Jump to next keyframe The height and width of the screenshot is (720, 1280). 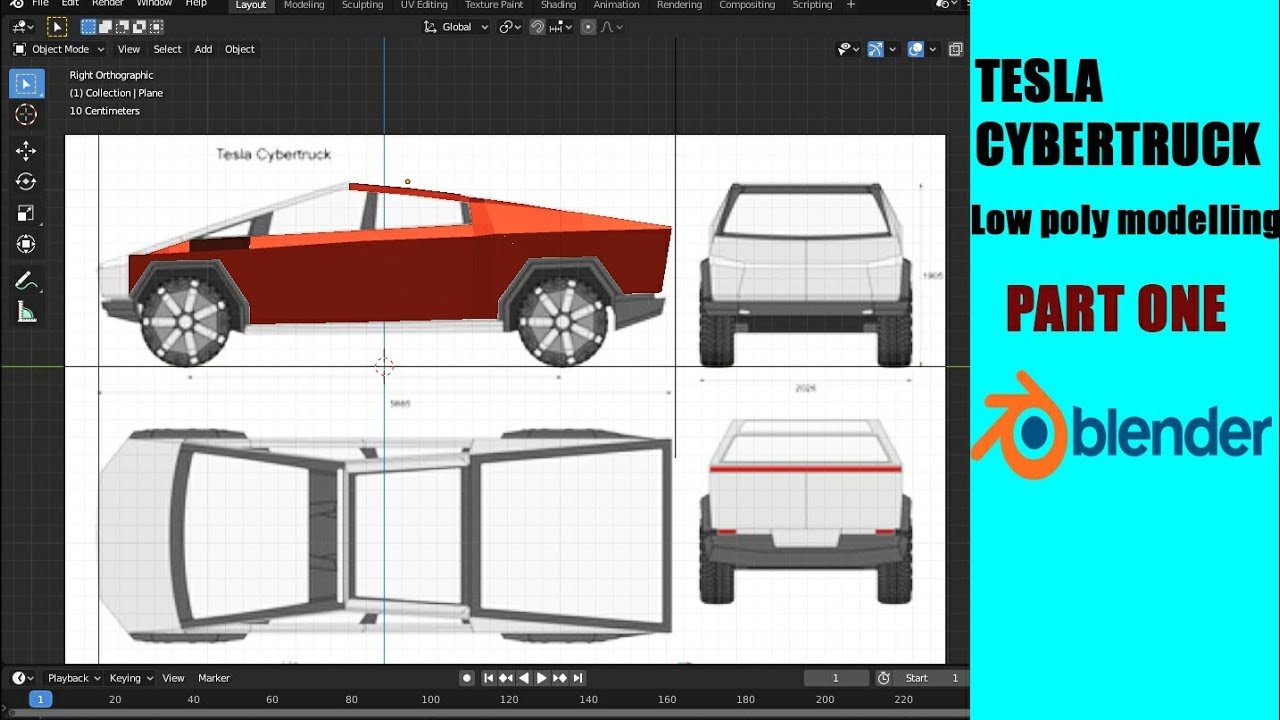[560, 678]
